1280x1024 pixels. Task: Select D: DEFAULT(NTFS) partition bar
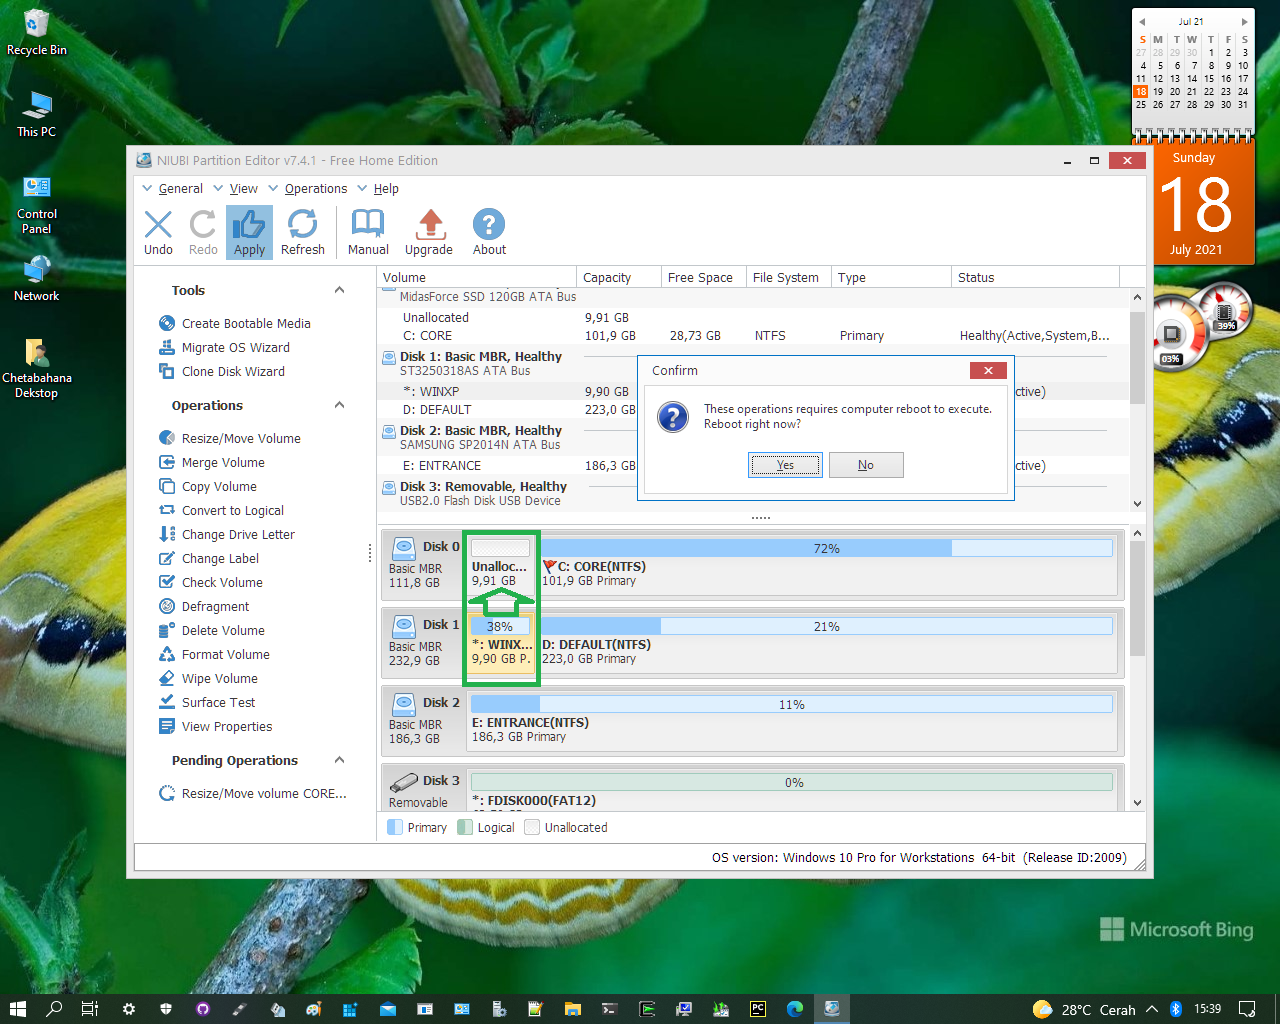coord(827,643)
